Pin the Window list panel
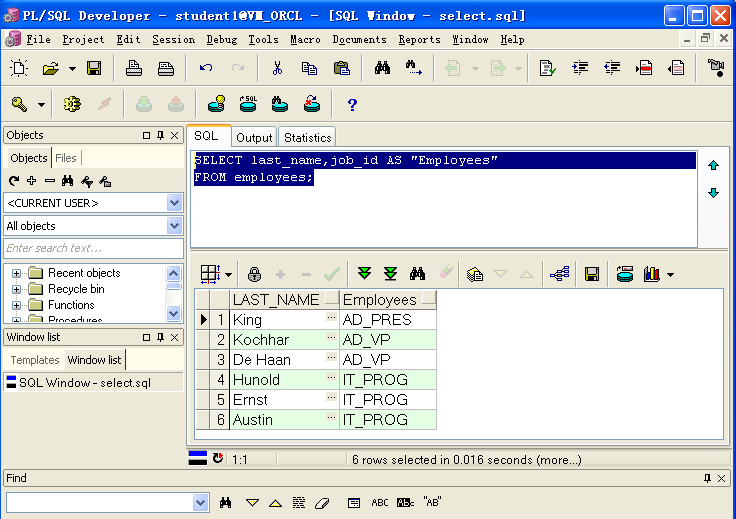The width and height of the screenshot is (736, 519). point(161,337)
